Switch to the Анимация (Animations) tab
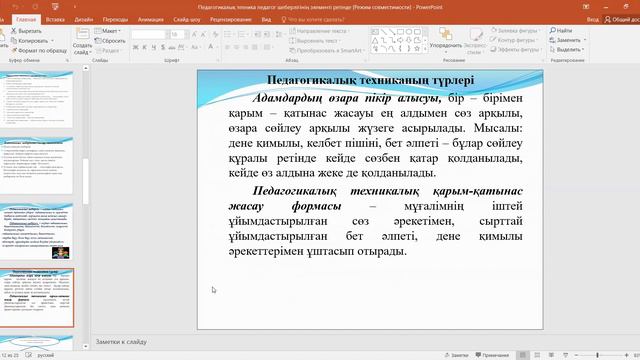This screenshot has height=360, width=640. [x=151, y=20]
